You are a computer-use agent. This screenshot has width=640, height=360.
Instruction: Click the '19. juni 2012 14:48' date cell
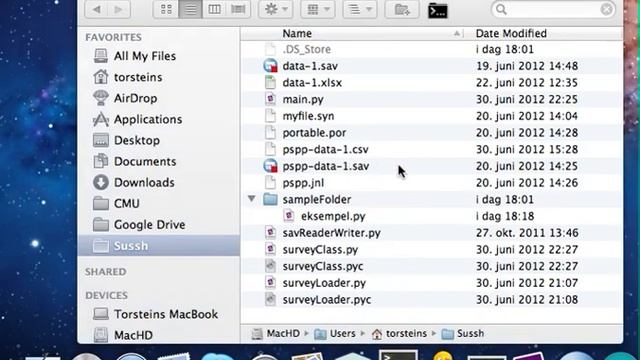click(x=527, y=66)
